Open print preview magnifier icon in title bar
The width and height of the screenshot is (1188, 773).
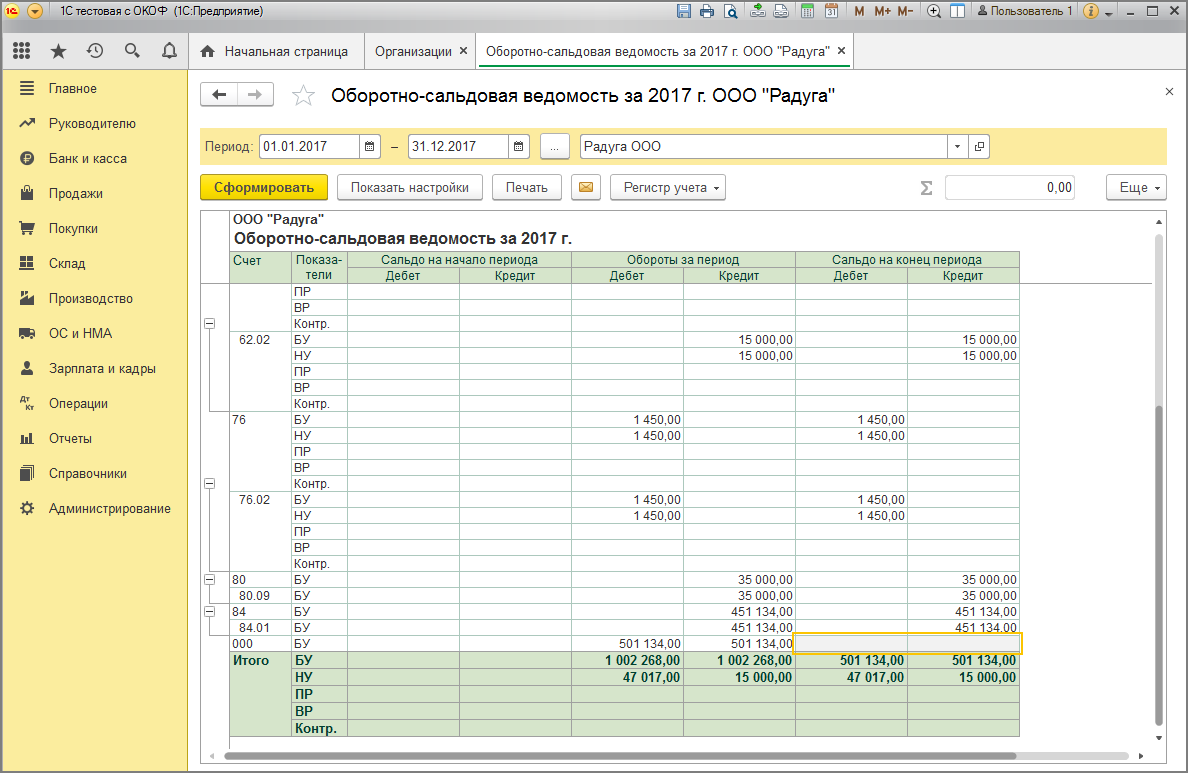coord(730,11)
